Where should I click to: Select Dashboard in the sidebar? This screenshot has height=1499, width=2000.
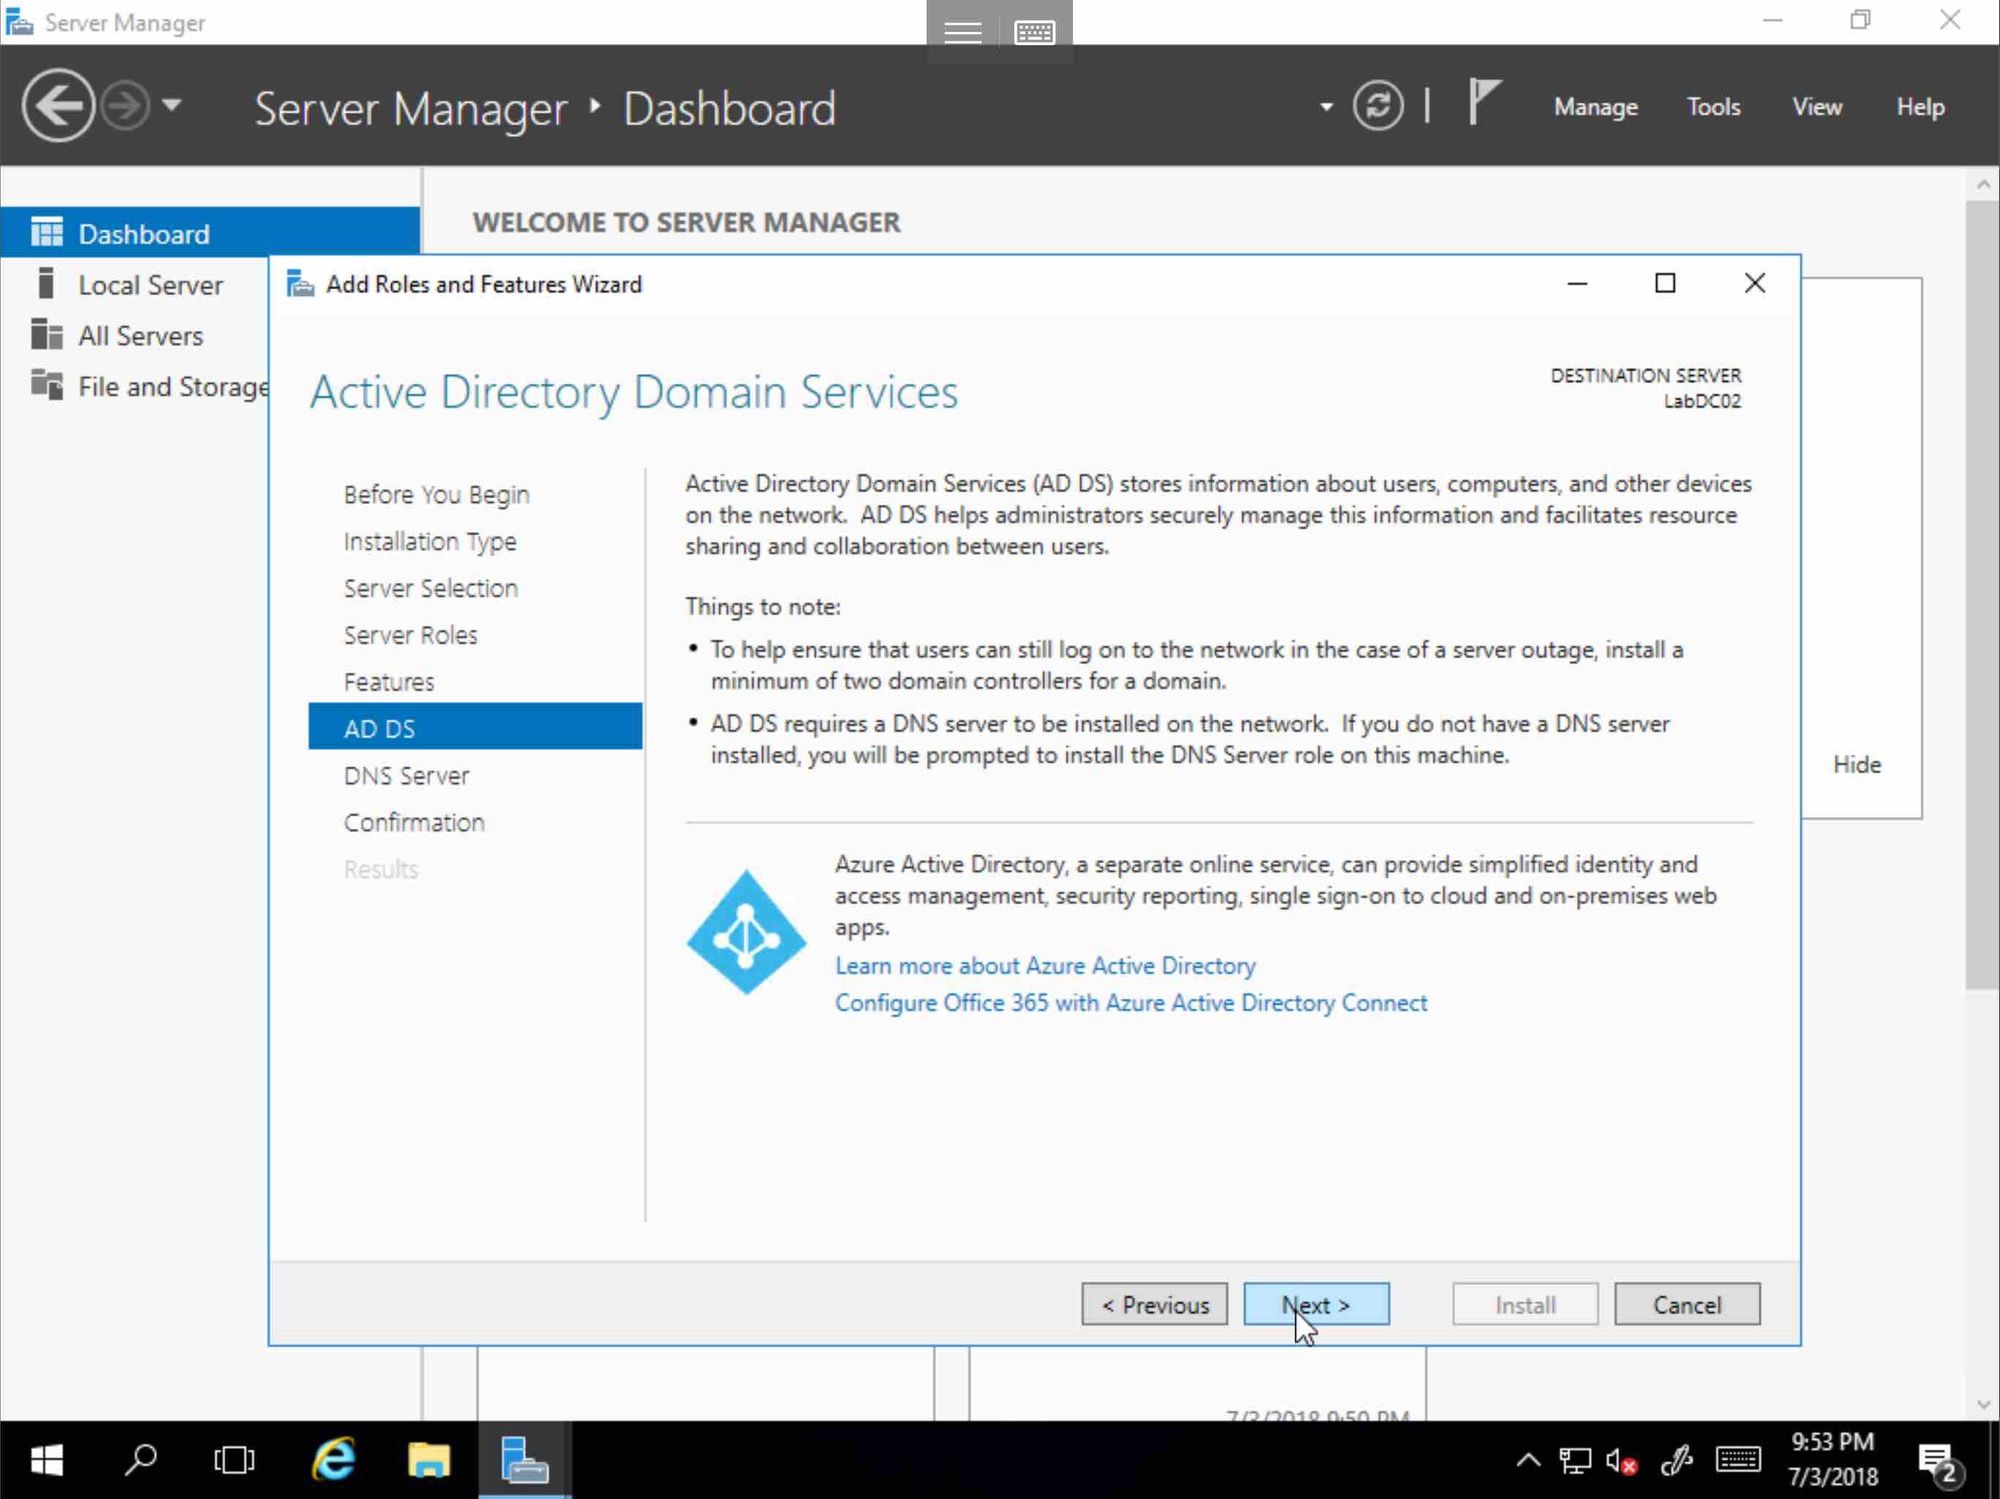pos(210,233)
